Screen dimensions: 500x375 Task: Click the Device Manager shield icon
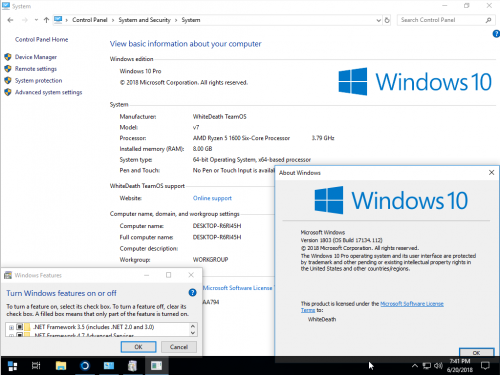(8, 57)
